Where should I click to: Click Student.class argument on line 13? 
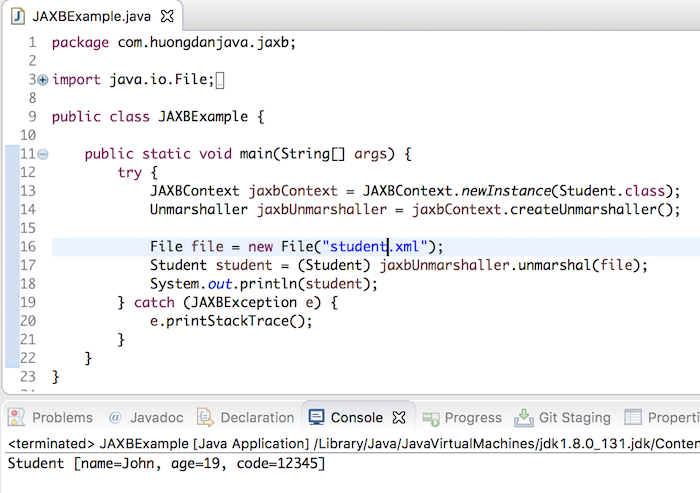[612, 192]
